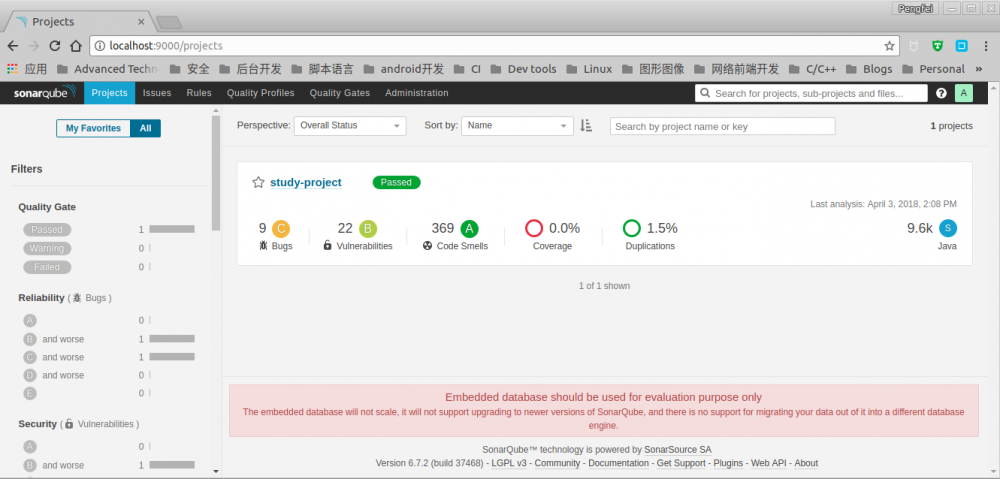
Task: Close the Projects browser tab
Action: pos(141,22)
